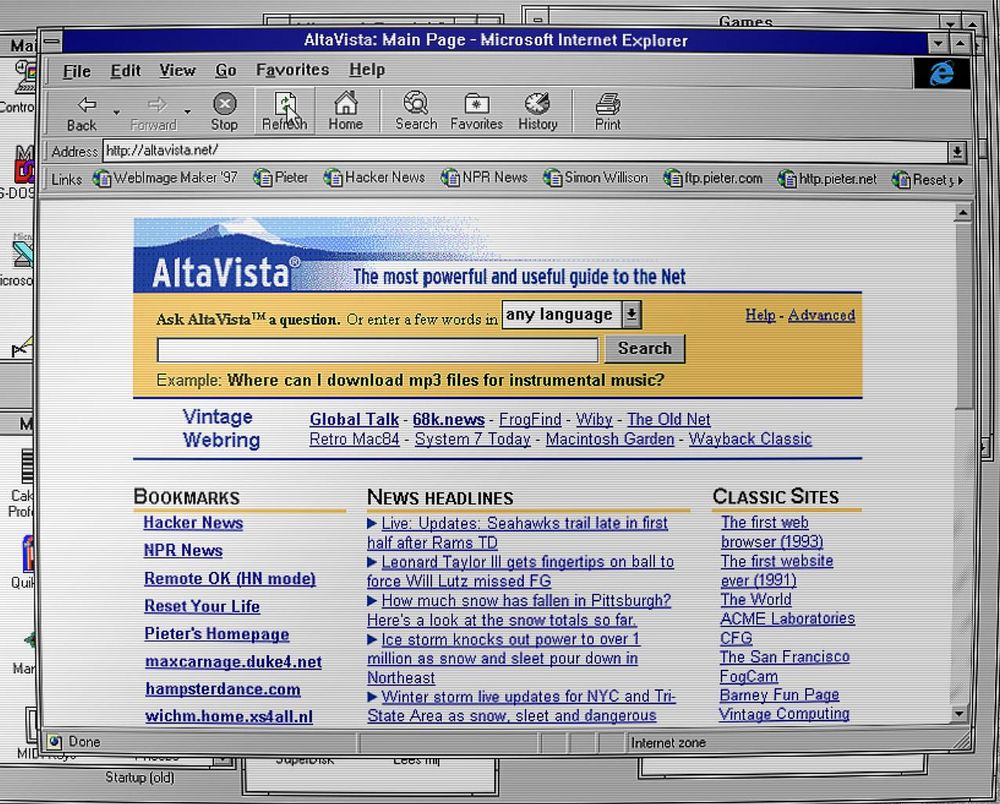
Task: Open the Hacker News bookmark link
Action: 193,523
